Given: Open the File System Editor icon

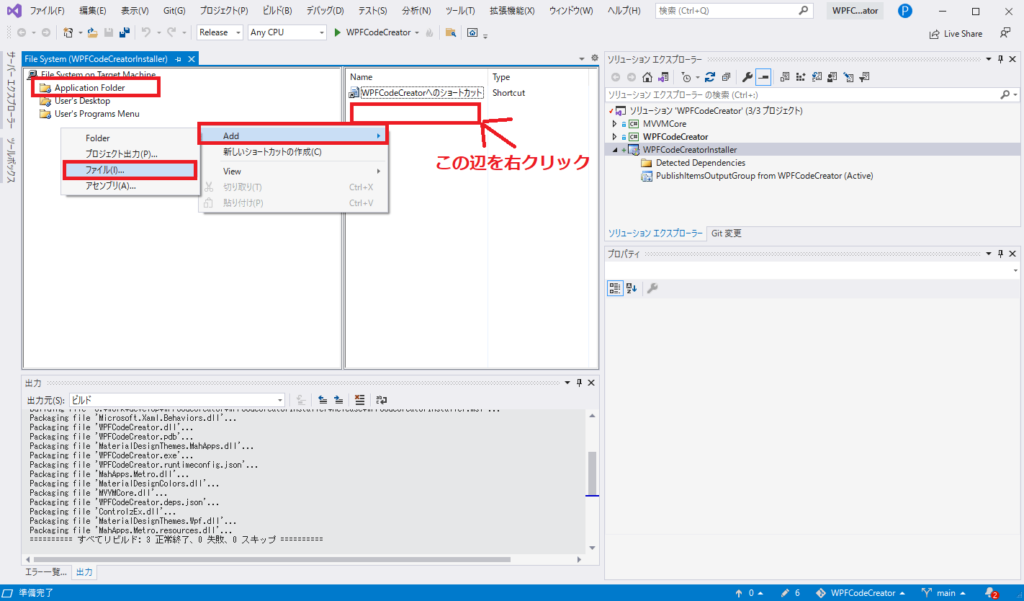Looking at the screenshot, I should point(785,77).
